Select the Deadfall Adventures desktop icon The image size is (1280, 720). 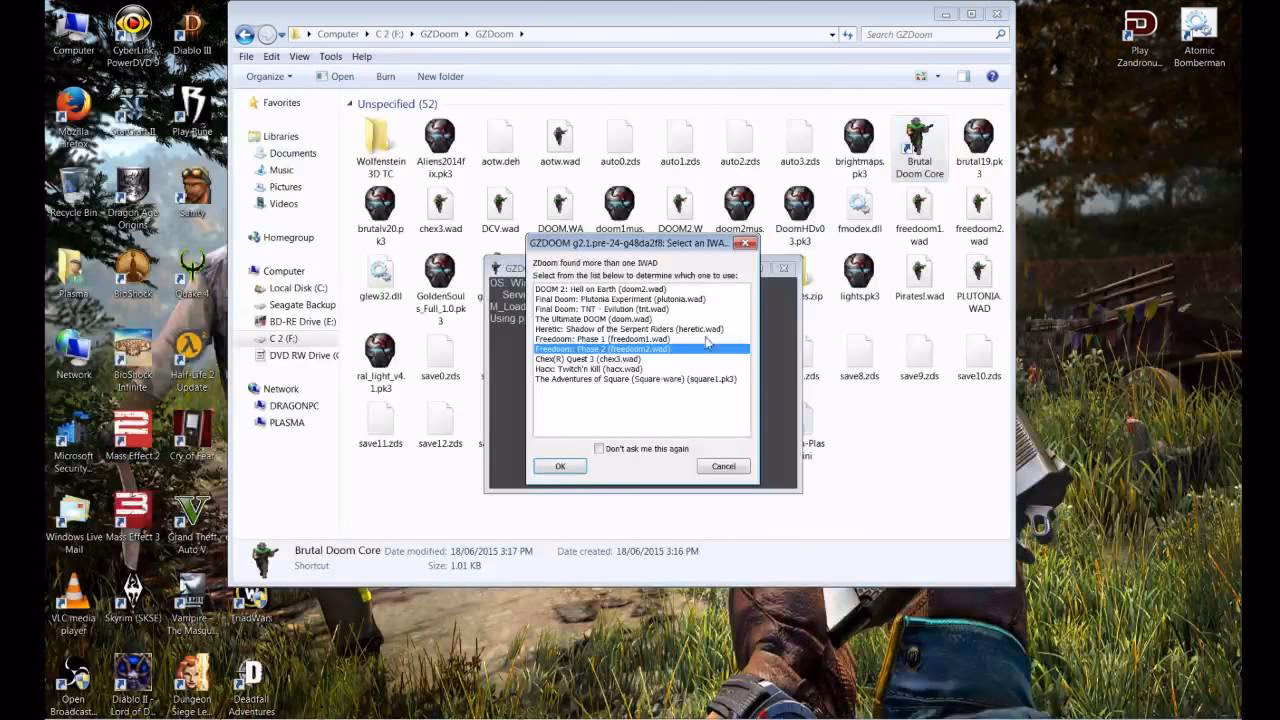[251, 686]
